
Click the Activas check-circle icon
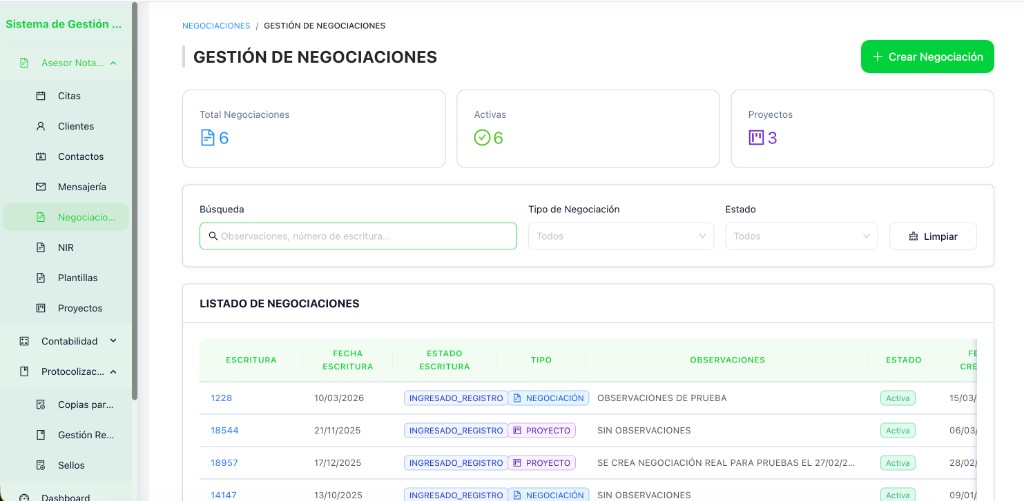point(482,138)
